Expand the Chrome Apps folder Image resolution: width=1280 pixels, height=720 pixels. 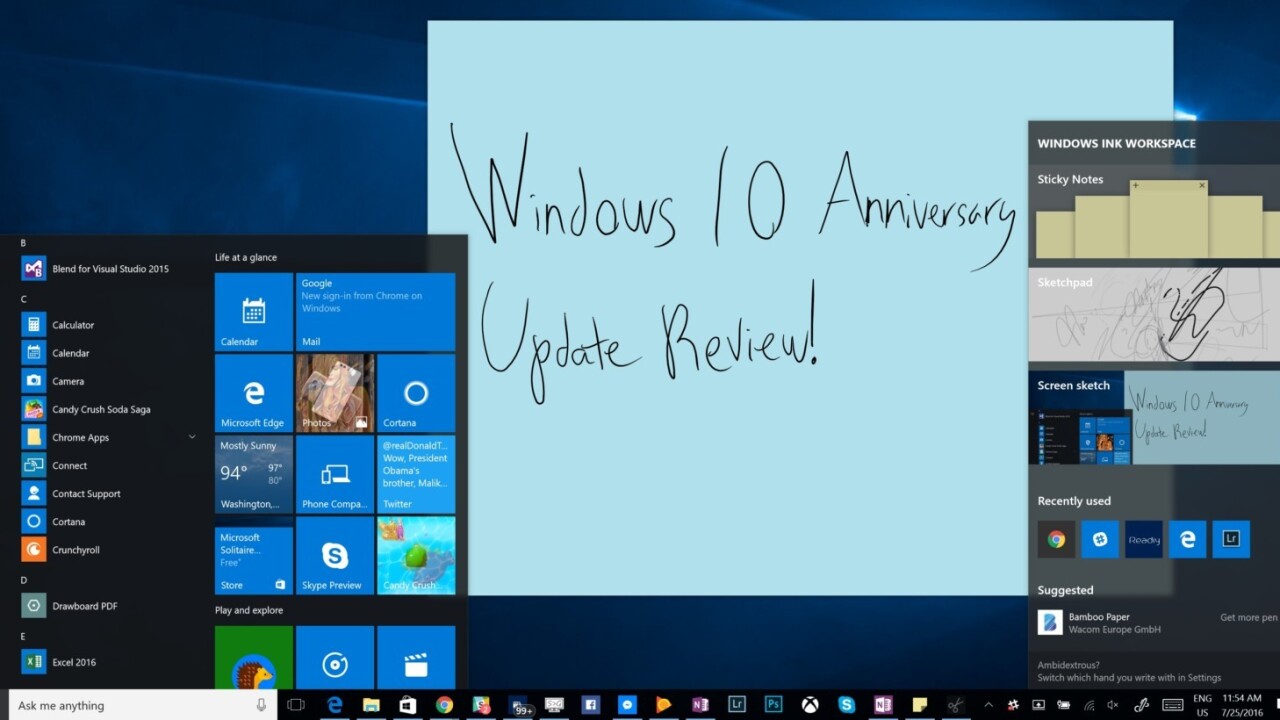191,437
